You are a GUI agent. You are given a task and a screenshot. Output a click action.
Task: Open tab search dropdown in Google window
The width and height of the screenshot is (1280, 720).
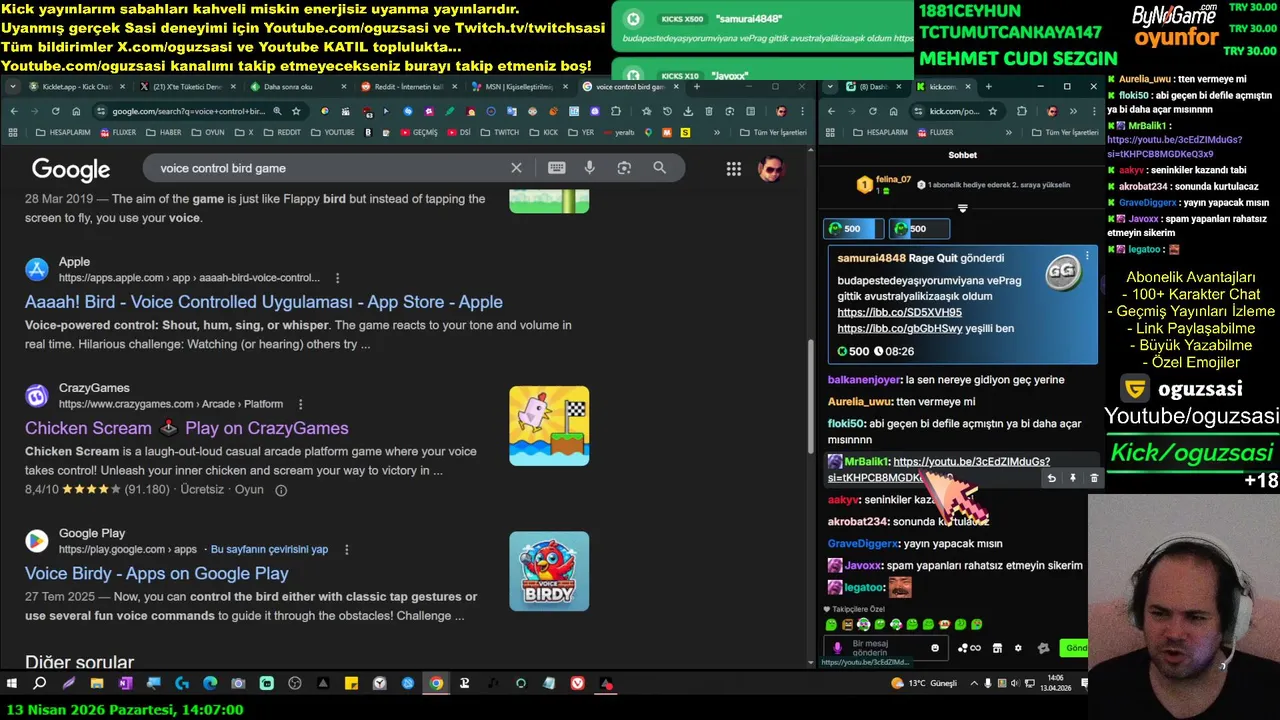click(x=13, y=86)
